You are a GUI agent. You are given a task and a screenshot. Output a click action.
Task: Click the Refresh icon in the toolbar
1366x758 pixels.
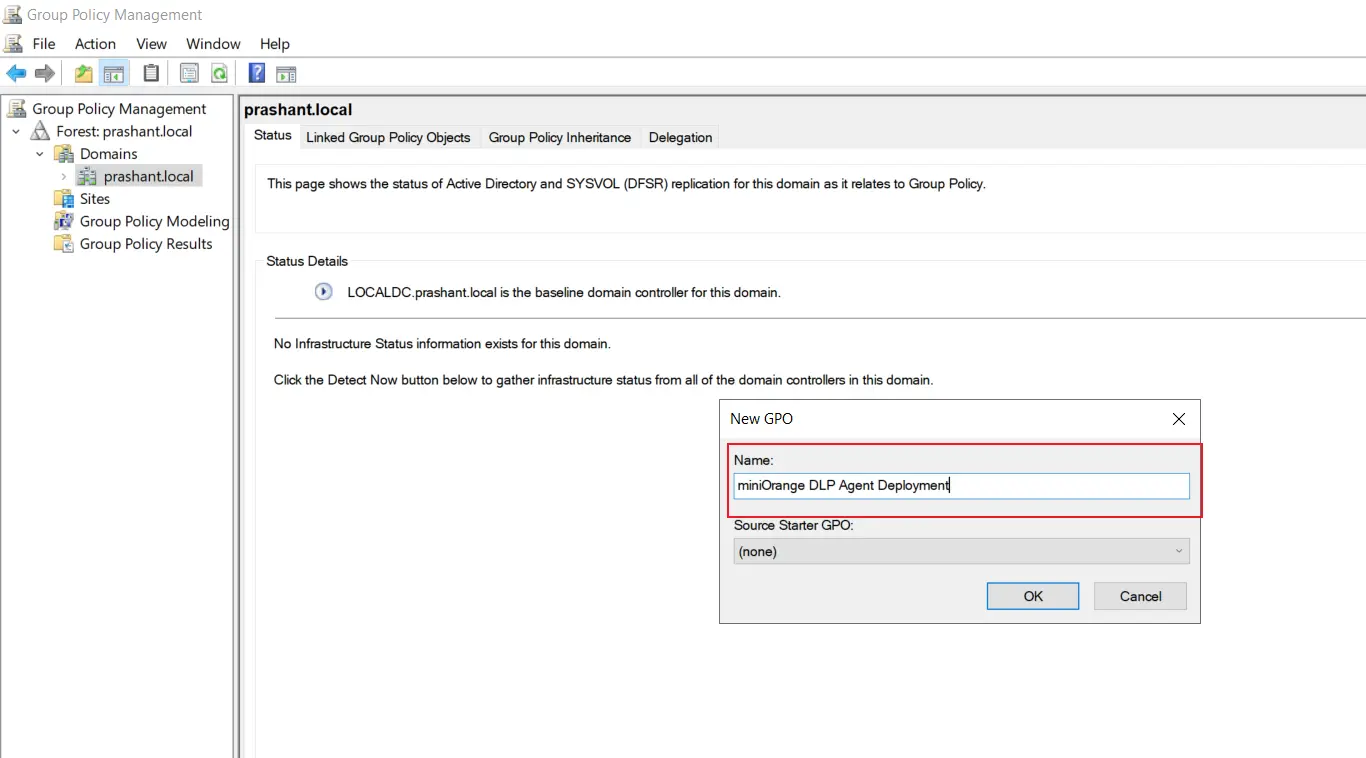219,72
